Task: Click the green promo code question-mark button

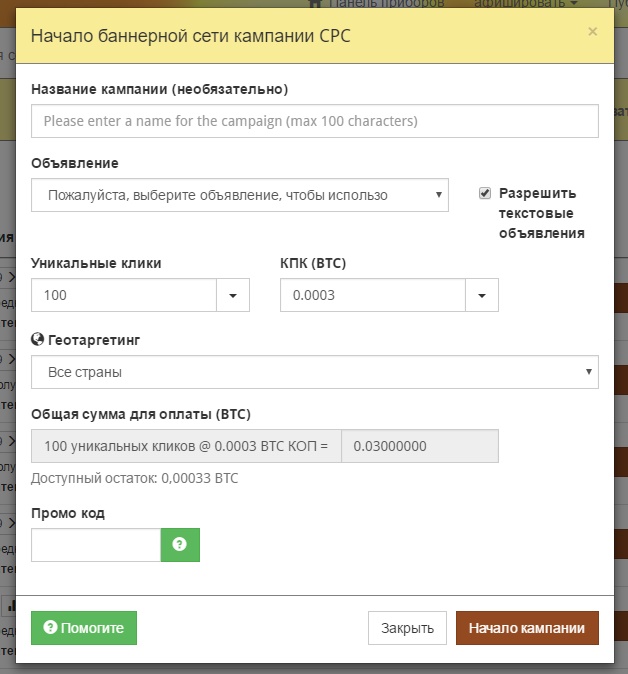Action: (180, 545)
